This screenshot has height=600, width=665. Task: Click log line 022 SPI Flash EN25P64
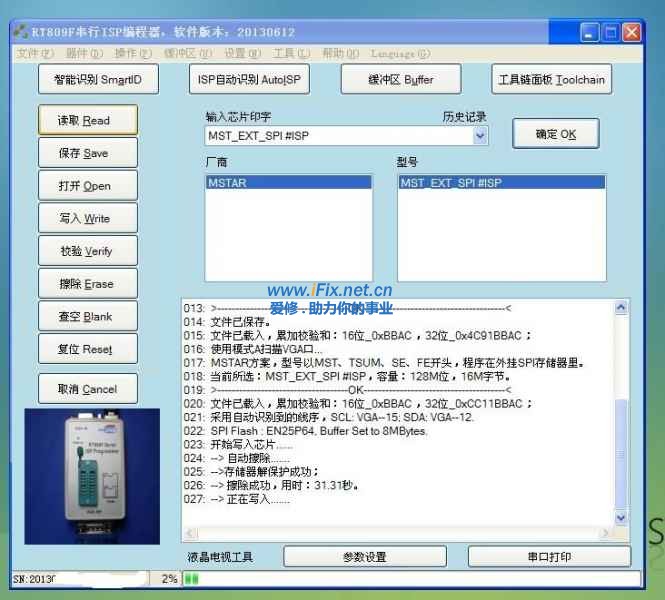tap(305, 431)
